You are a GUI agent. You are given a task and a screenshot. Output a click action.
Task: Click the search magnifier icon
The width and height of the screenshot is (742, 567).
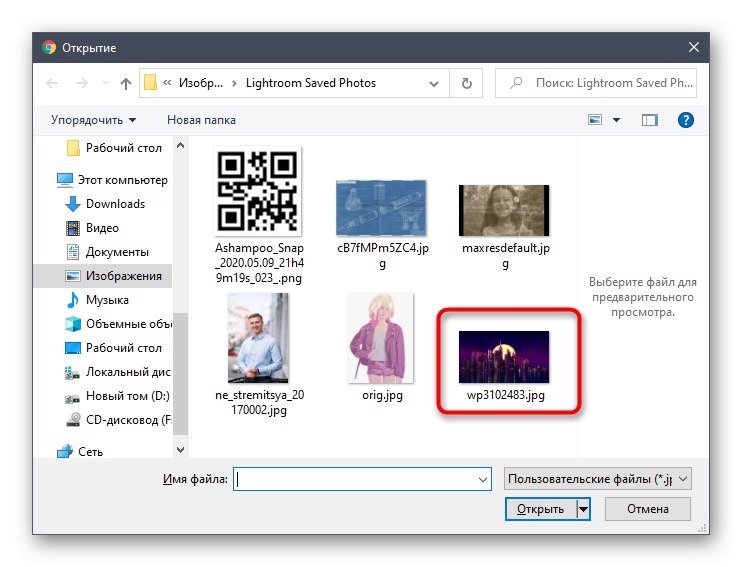point(516,83)
